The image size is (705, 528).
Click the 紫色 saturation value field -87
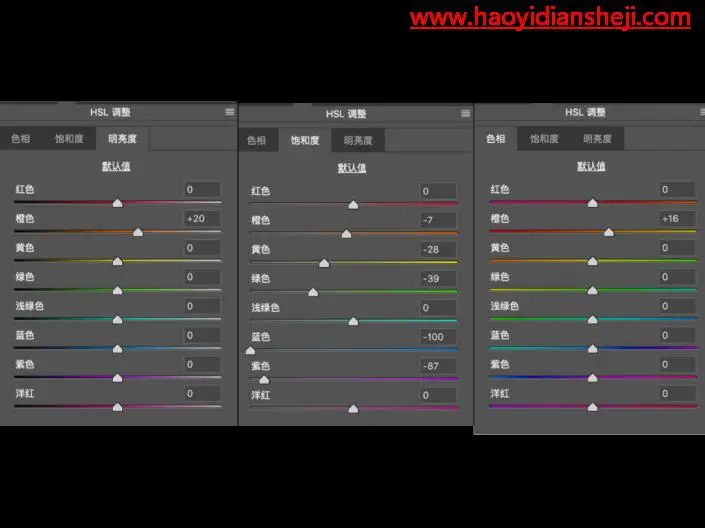click(438, 366)
